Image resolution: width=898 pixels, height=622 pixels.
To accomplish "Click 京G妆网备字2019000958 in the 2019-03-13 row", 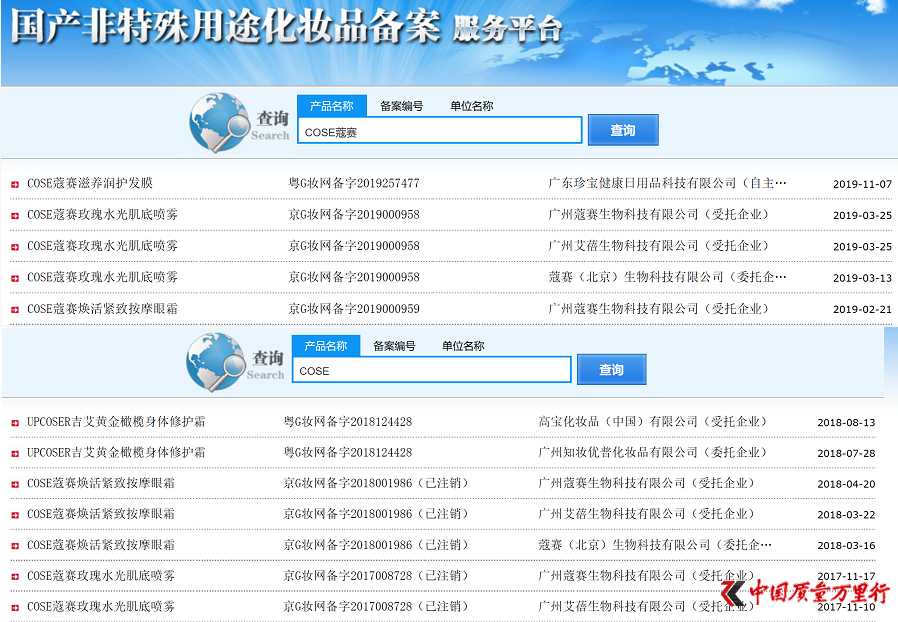I will coord(354,277).
